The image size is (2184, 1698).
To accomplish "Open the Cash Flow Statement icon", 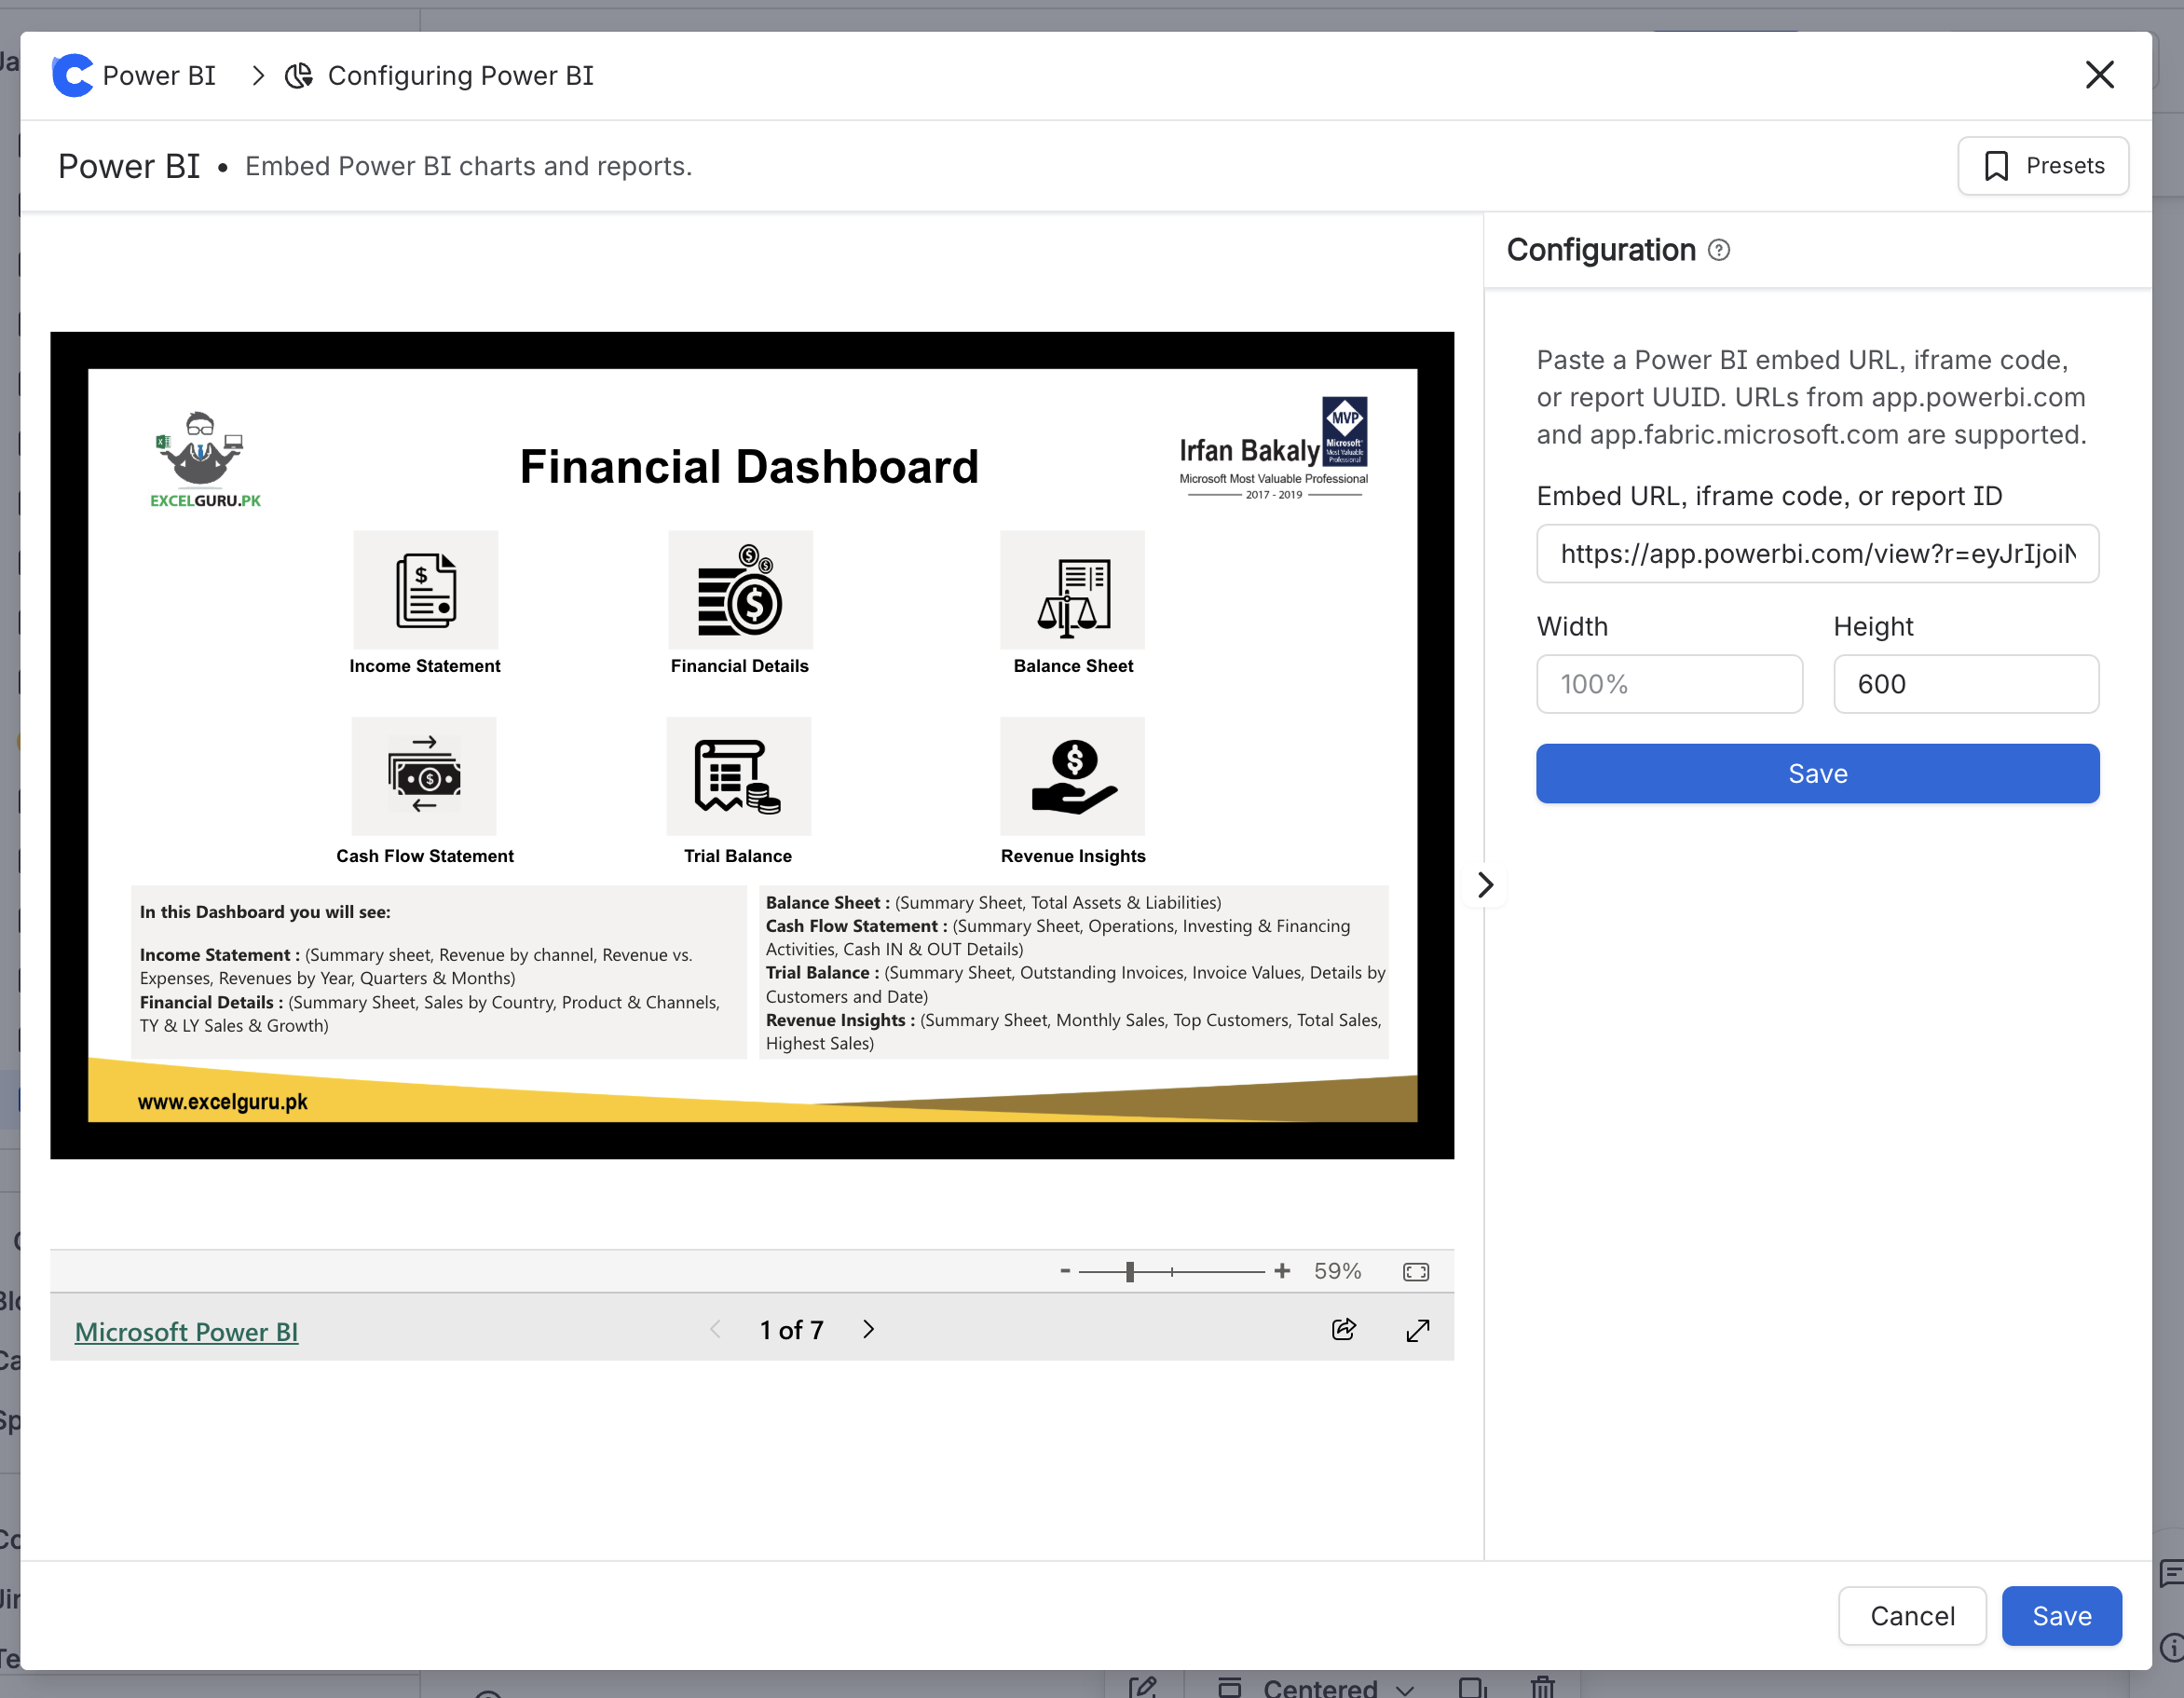I will tap(424, 776).
